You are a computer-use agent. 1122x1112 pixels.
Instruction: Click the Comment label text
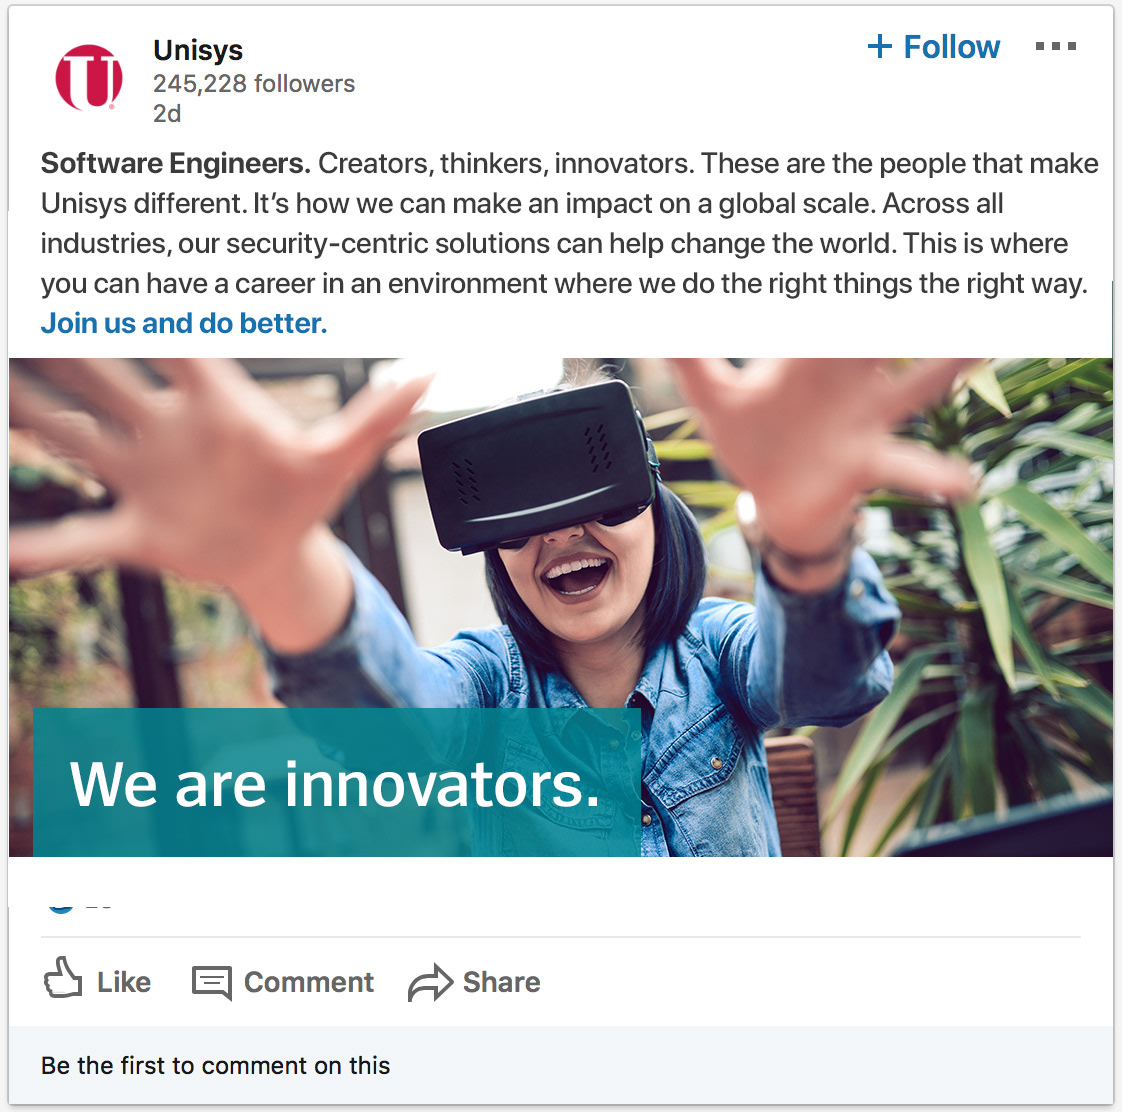[x=308, y=982]
